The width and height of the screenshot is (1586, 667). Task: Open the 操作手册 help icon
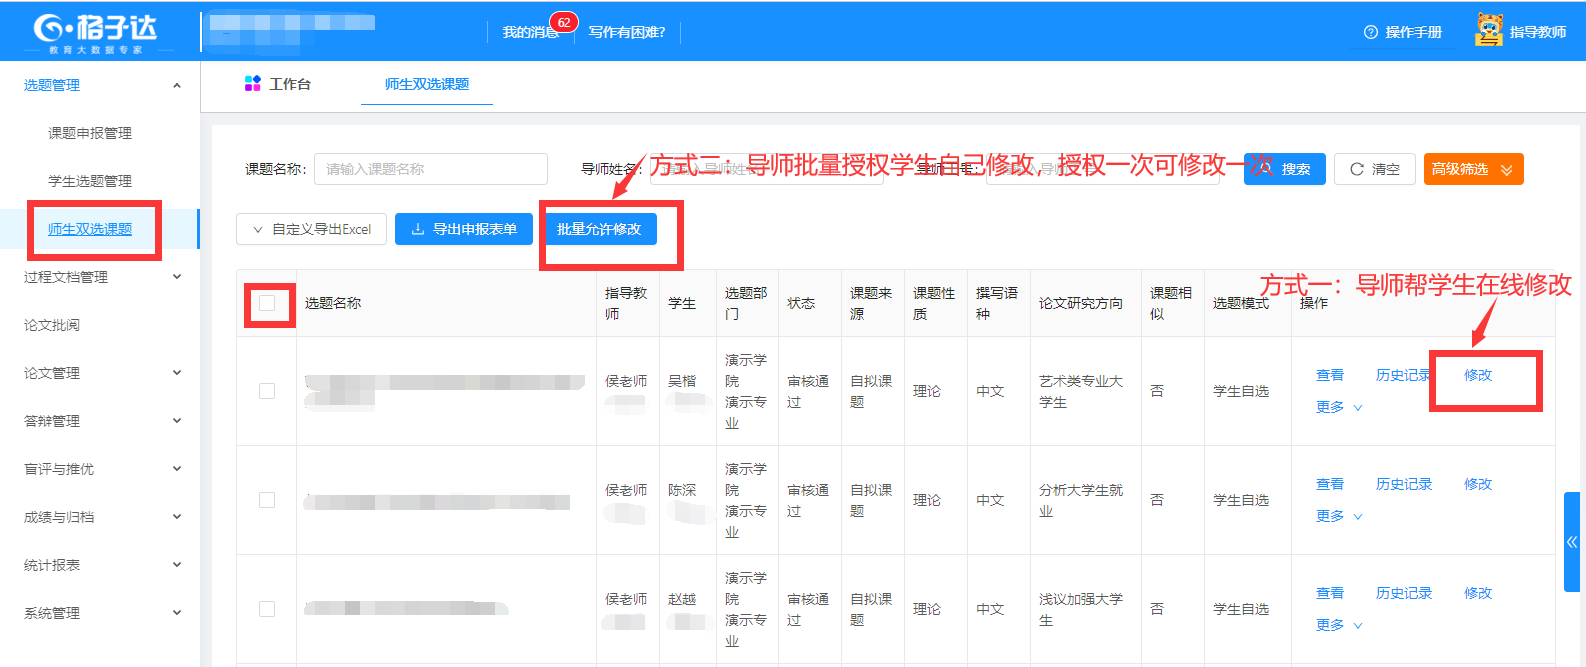tap(1370, 32)
